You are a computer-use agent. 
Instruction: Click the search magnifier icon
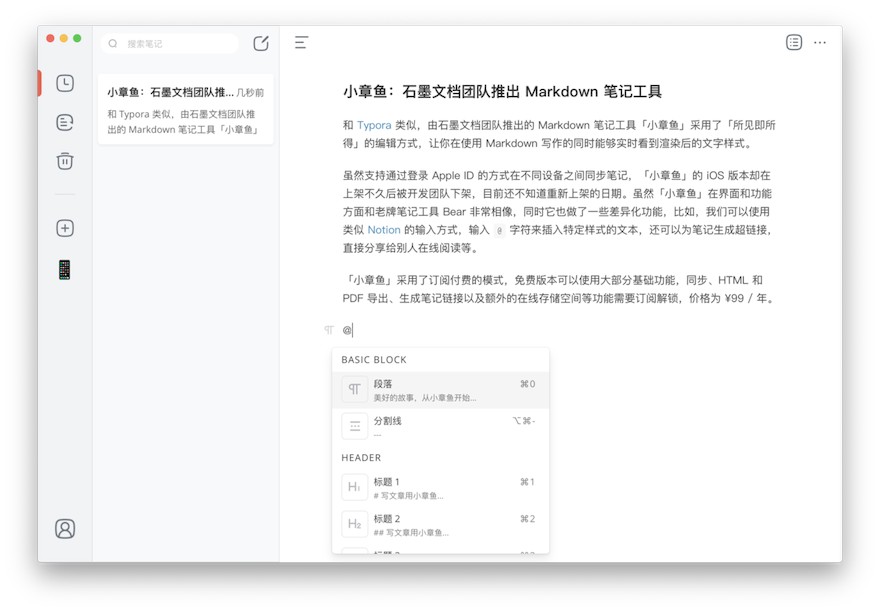113,43
